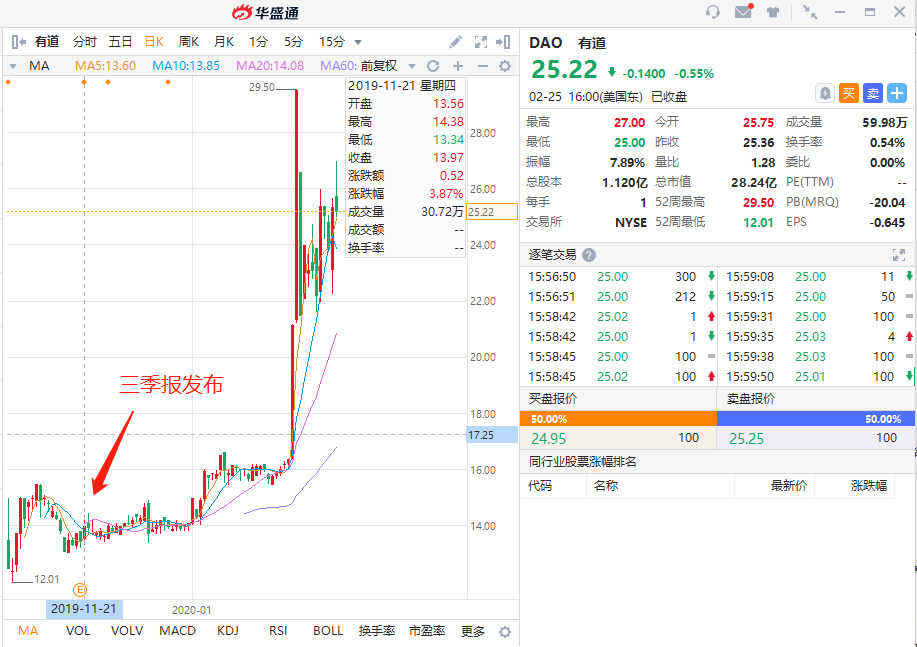Click the 2019-11-21 date label on axis

click(x=84, y=608)
